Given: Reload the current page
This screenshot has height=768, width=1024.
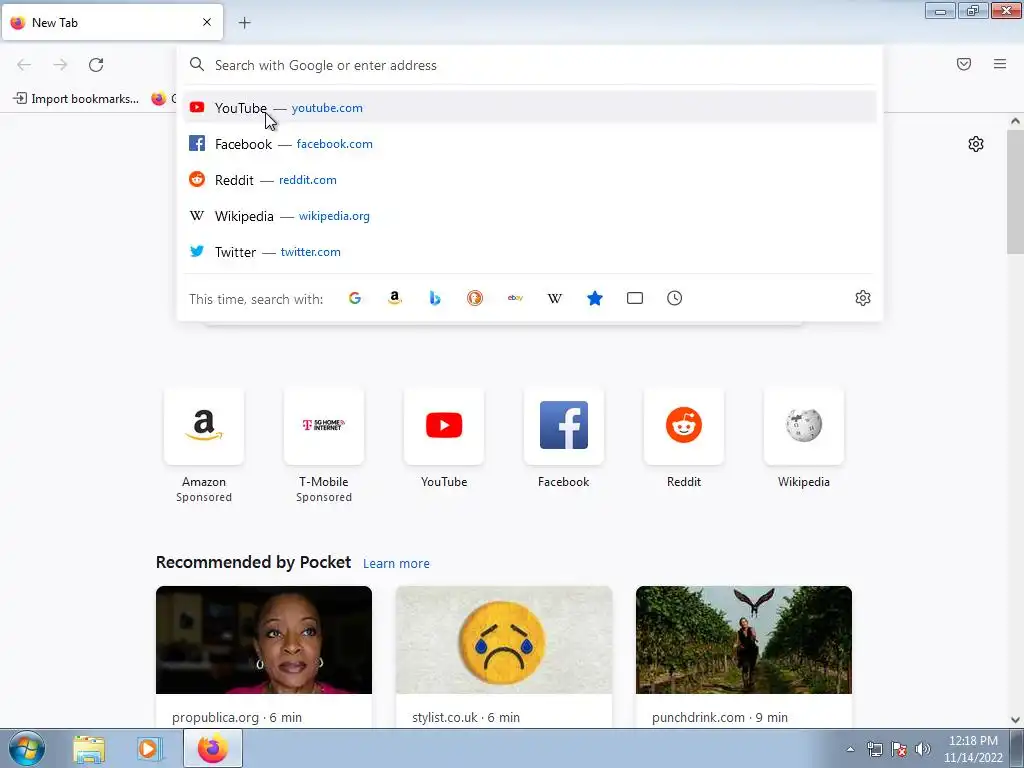Looking at the screenshot, I should click(96, 65).
